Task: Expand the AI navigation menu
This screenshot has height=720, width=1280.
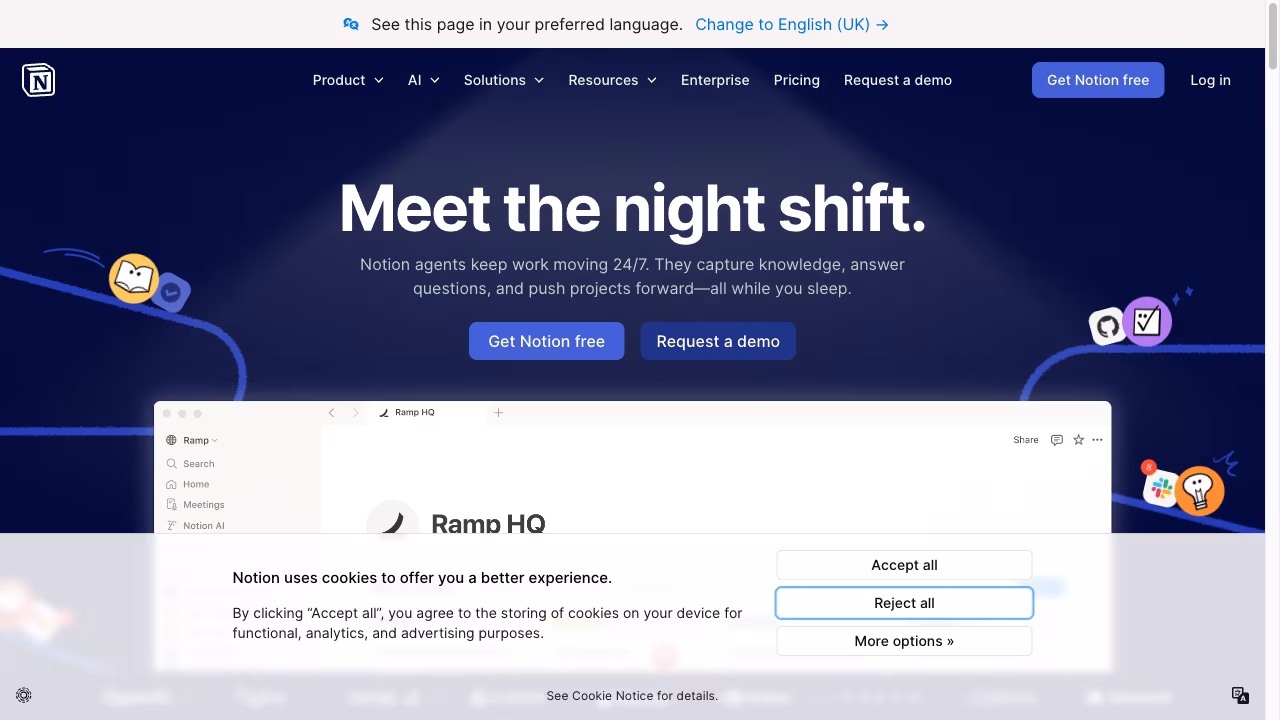Action: (x=423, y=80)
